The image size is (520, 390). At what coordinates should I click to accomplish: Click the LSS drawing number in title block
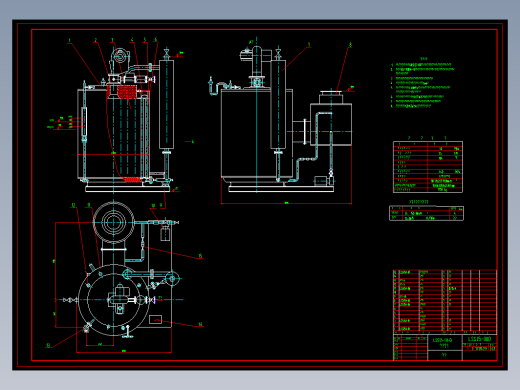coord(479,339)
